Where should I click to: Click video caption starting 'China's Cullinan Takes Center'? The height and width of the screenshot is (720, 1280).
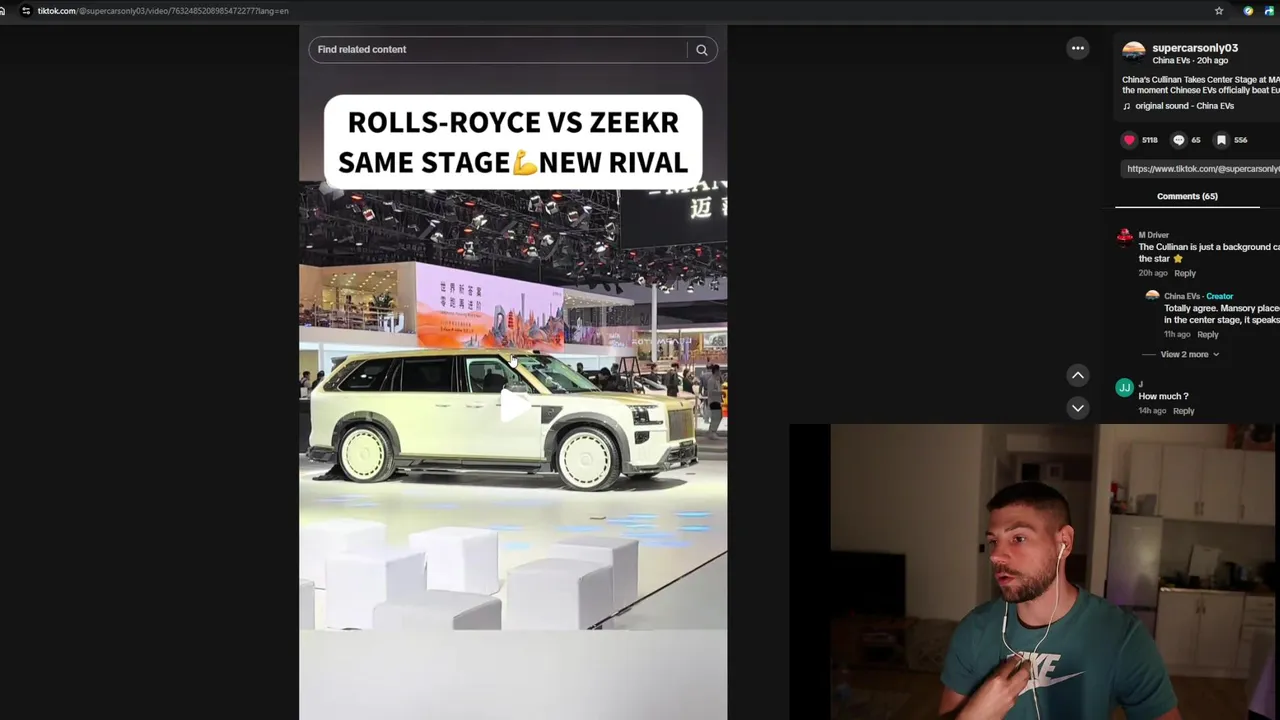point(1201,85)
